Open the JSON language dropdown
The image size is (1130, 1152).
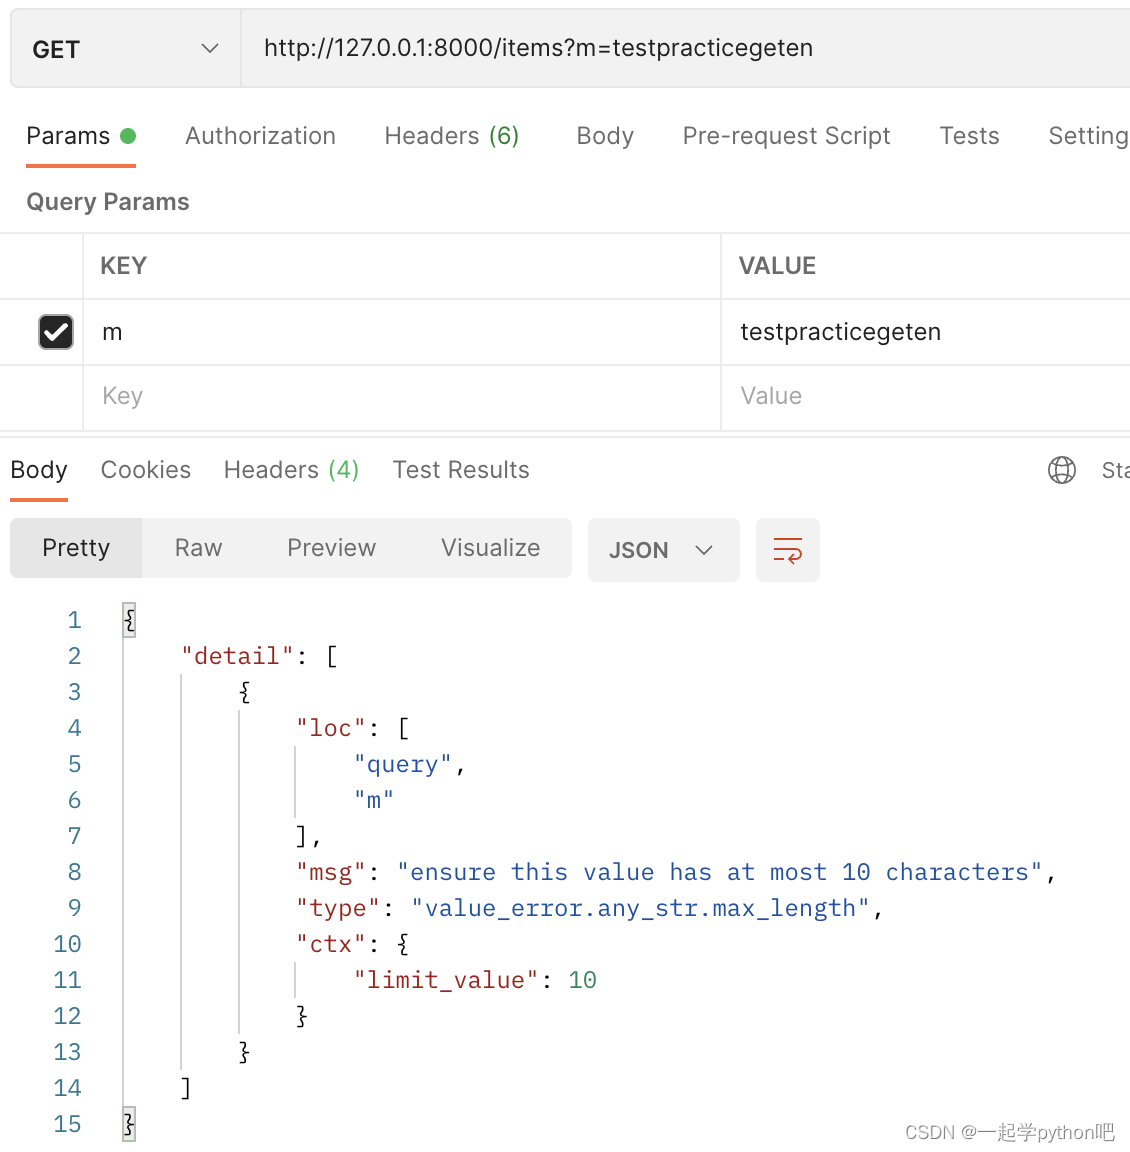pos(663,550)
